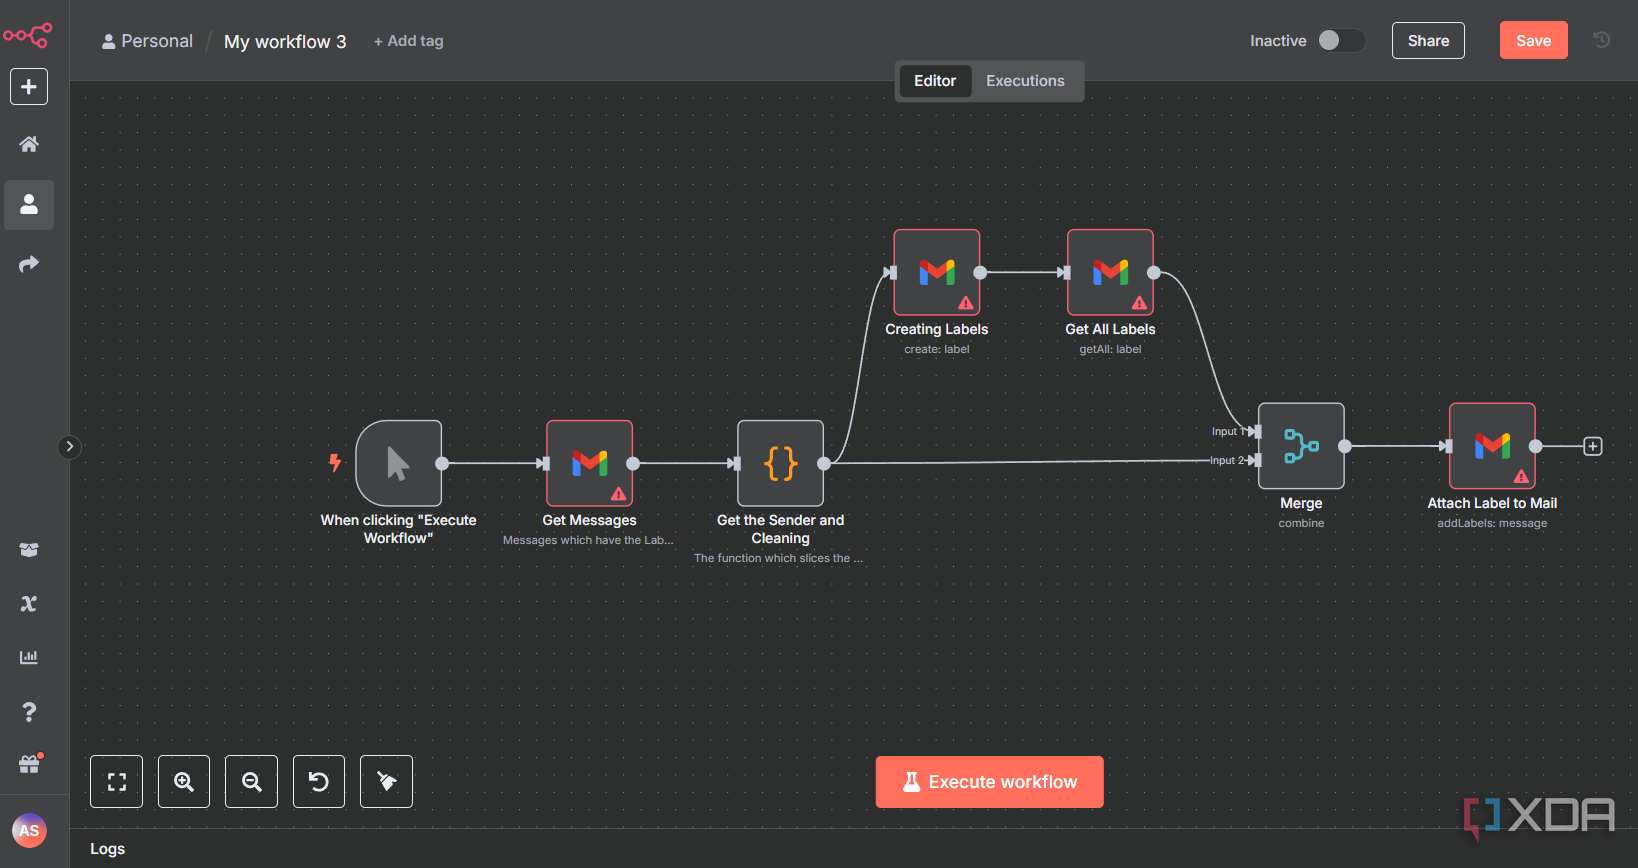Viewport: 1638px width, 868px height.
Task: Switch to the Executions tab
Action: (1025, 81)
